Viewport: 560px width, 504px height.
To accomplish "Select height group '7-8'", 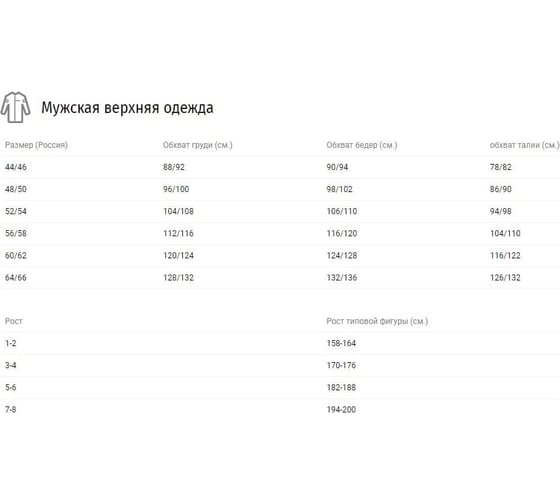I will pyautogui.click(x=11, y=410).
